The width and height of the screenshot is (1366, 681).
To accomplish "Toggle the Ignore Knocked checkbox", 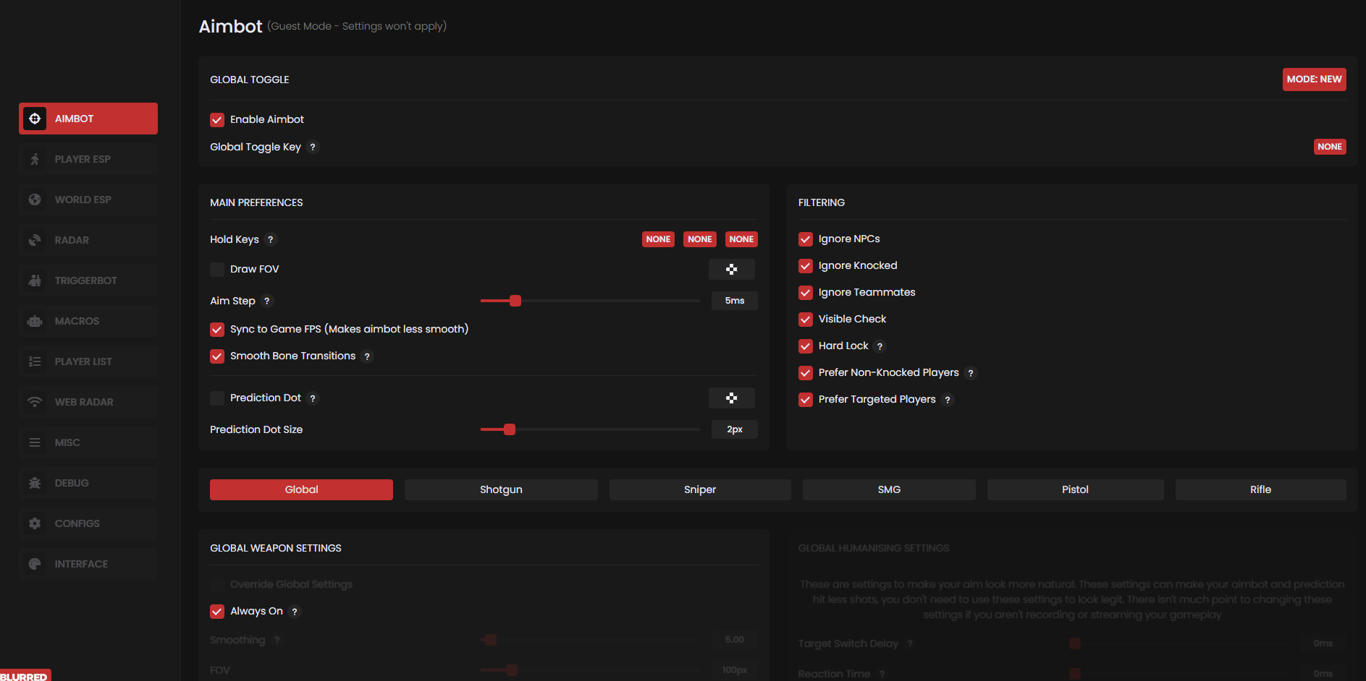I will coord(805,266).
